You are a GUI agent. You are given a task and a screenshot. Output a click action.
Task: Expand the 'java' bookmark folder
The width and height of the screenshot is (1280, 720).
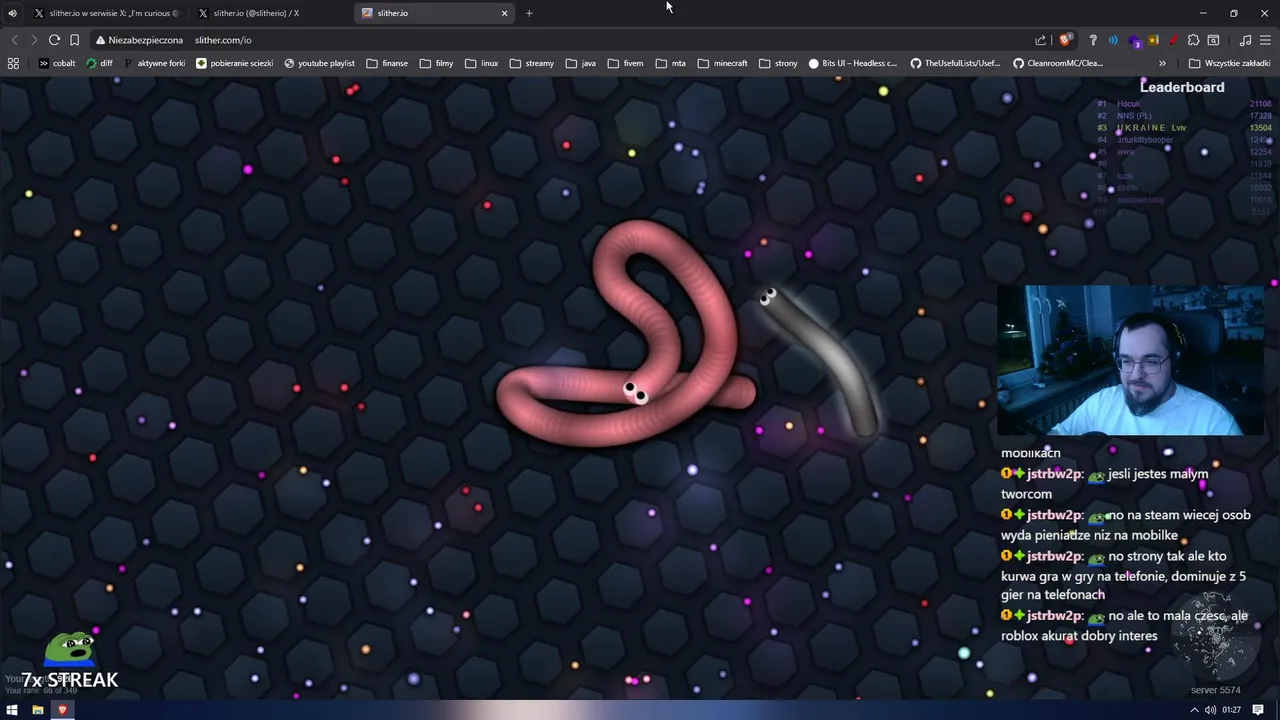pos(580,63)
